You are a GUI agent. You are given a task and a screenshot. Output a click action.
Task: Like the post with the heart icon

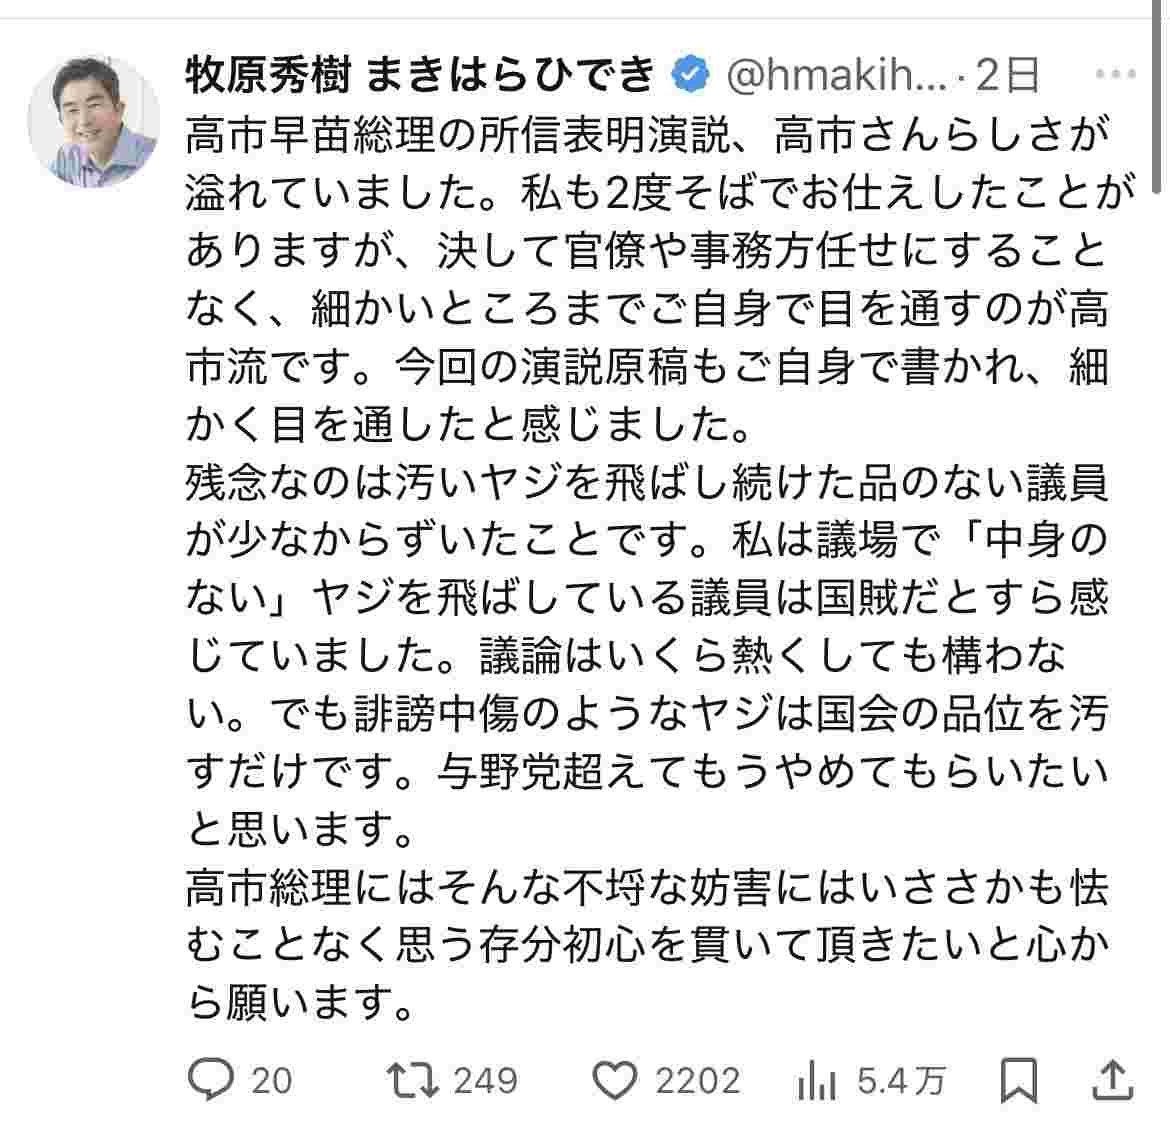click(615, 1080)
